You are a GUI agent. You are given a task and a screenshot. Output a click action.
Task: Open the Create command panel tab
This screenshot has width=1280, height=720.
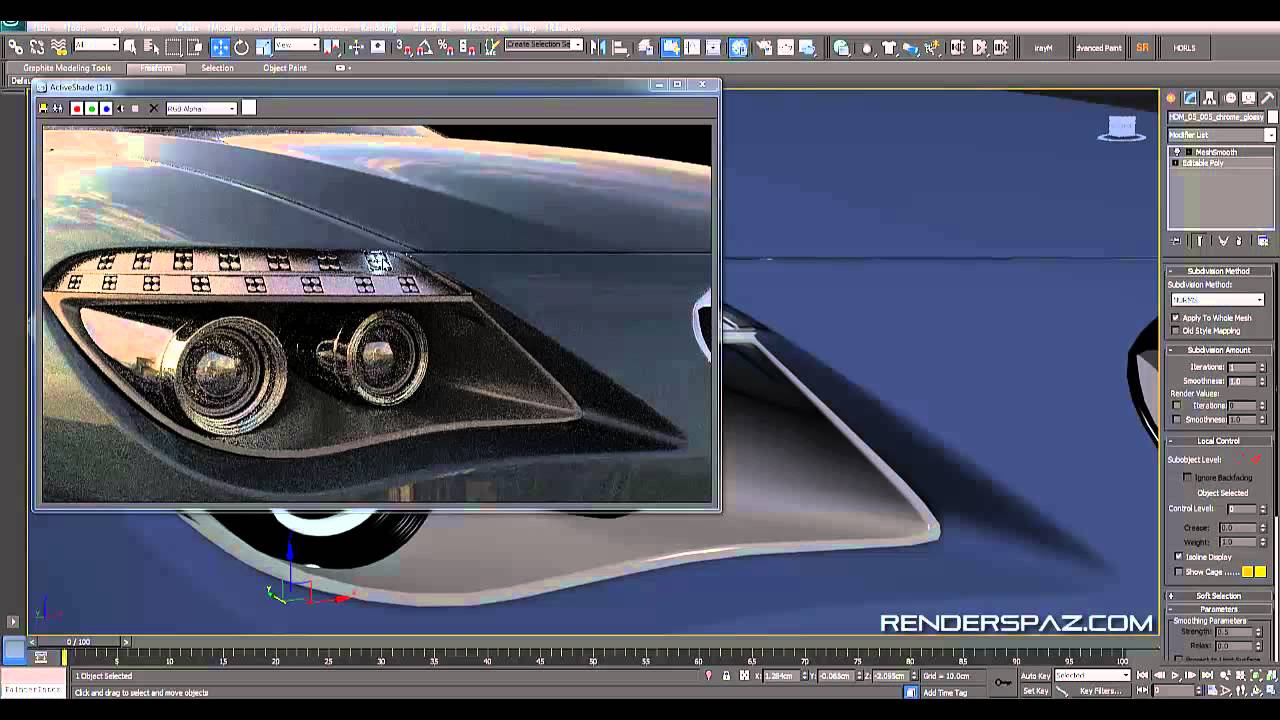(1171, 98)
